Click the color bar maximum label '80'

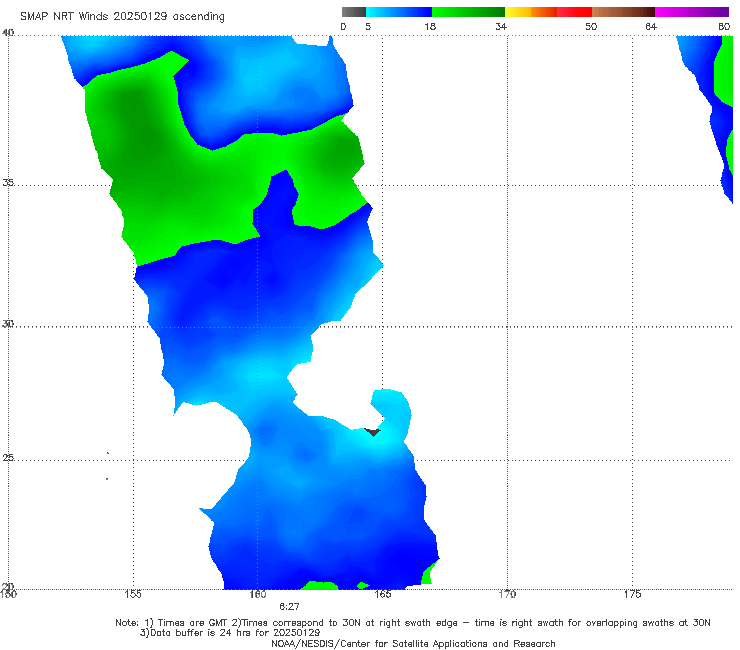click(724, 26)
